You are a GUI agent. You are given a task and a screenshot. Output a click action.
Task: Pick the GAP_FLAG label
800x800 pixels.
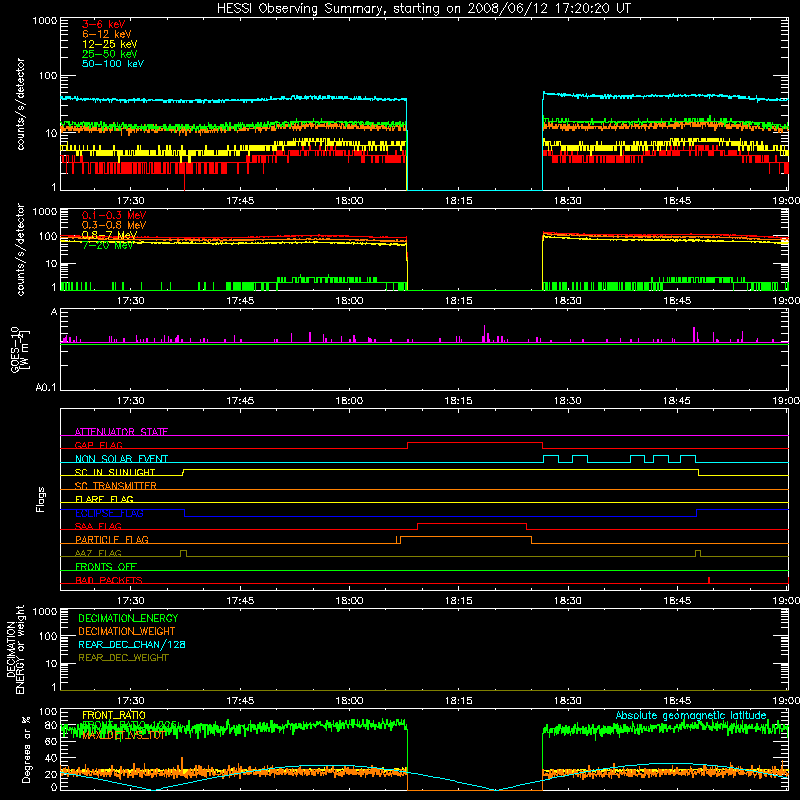(98, 445)
